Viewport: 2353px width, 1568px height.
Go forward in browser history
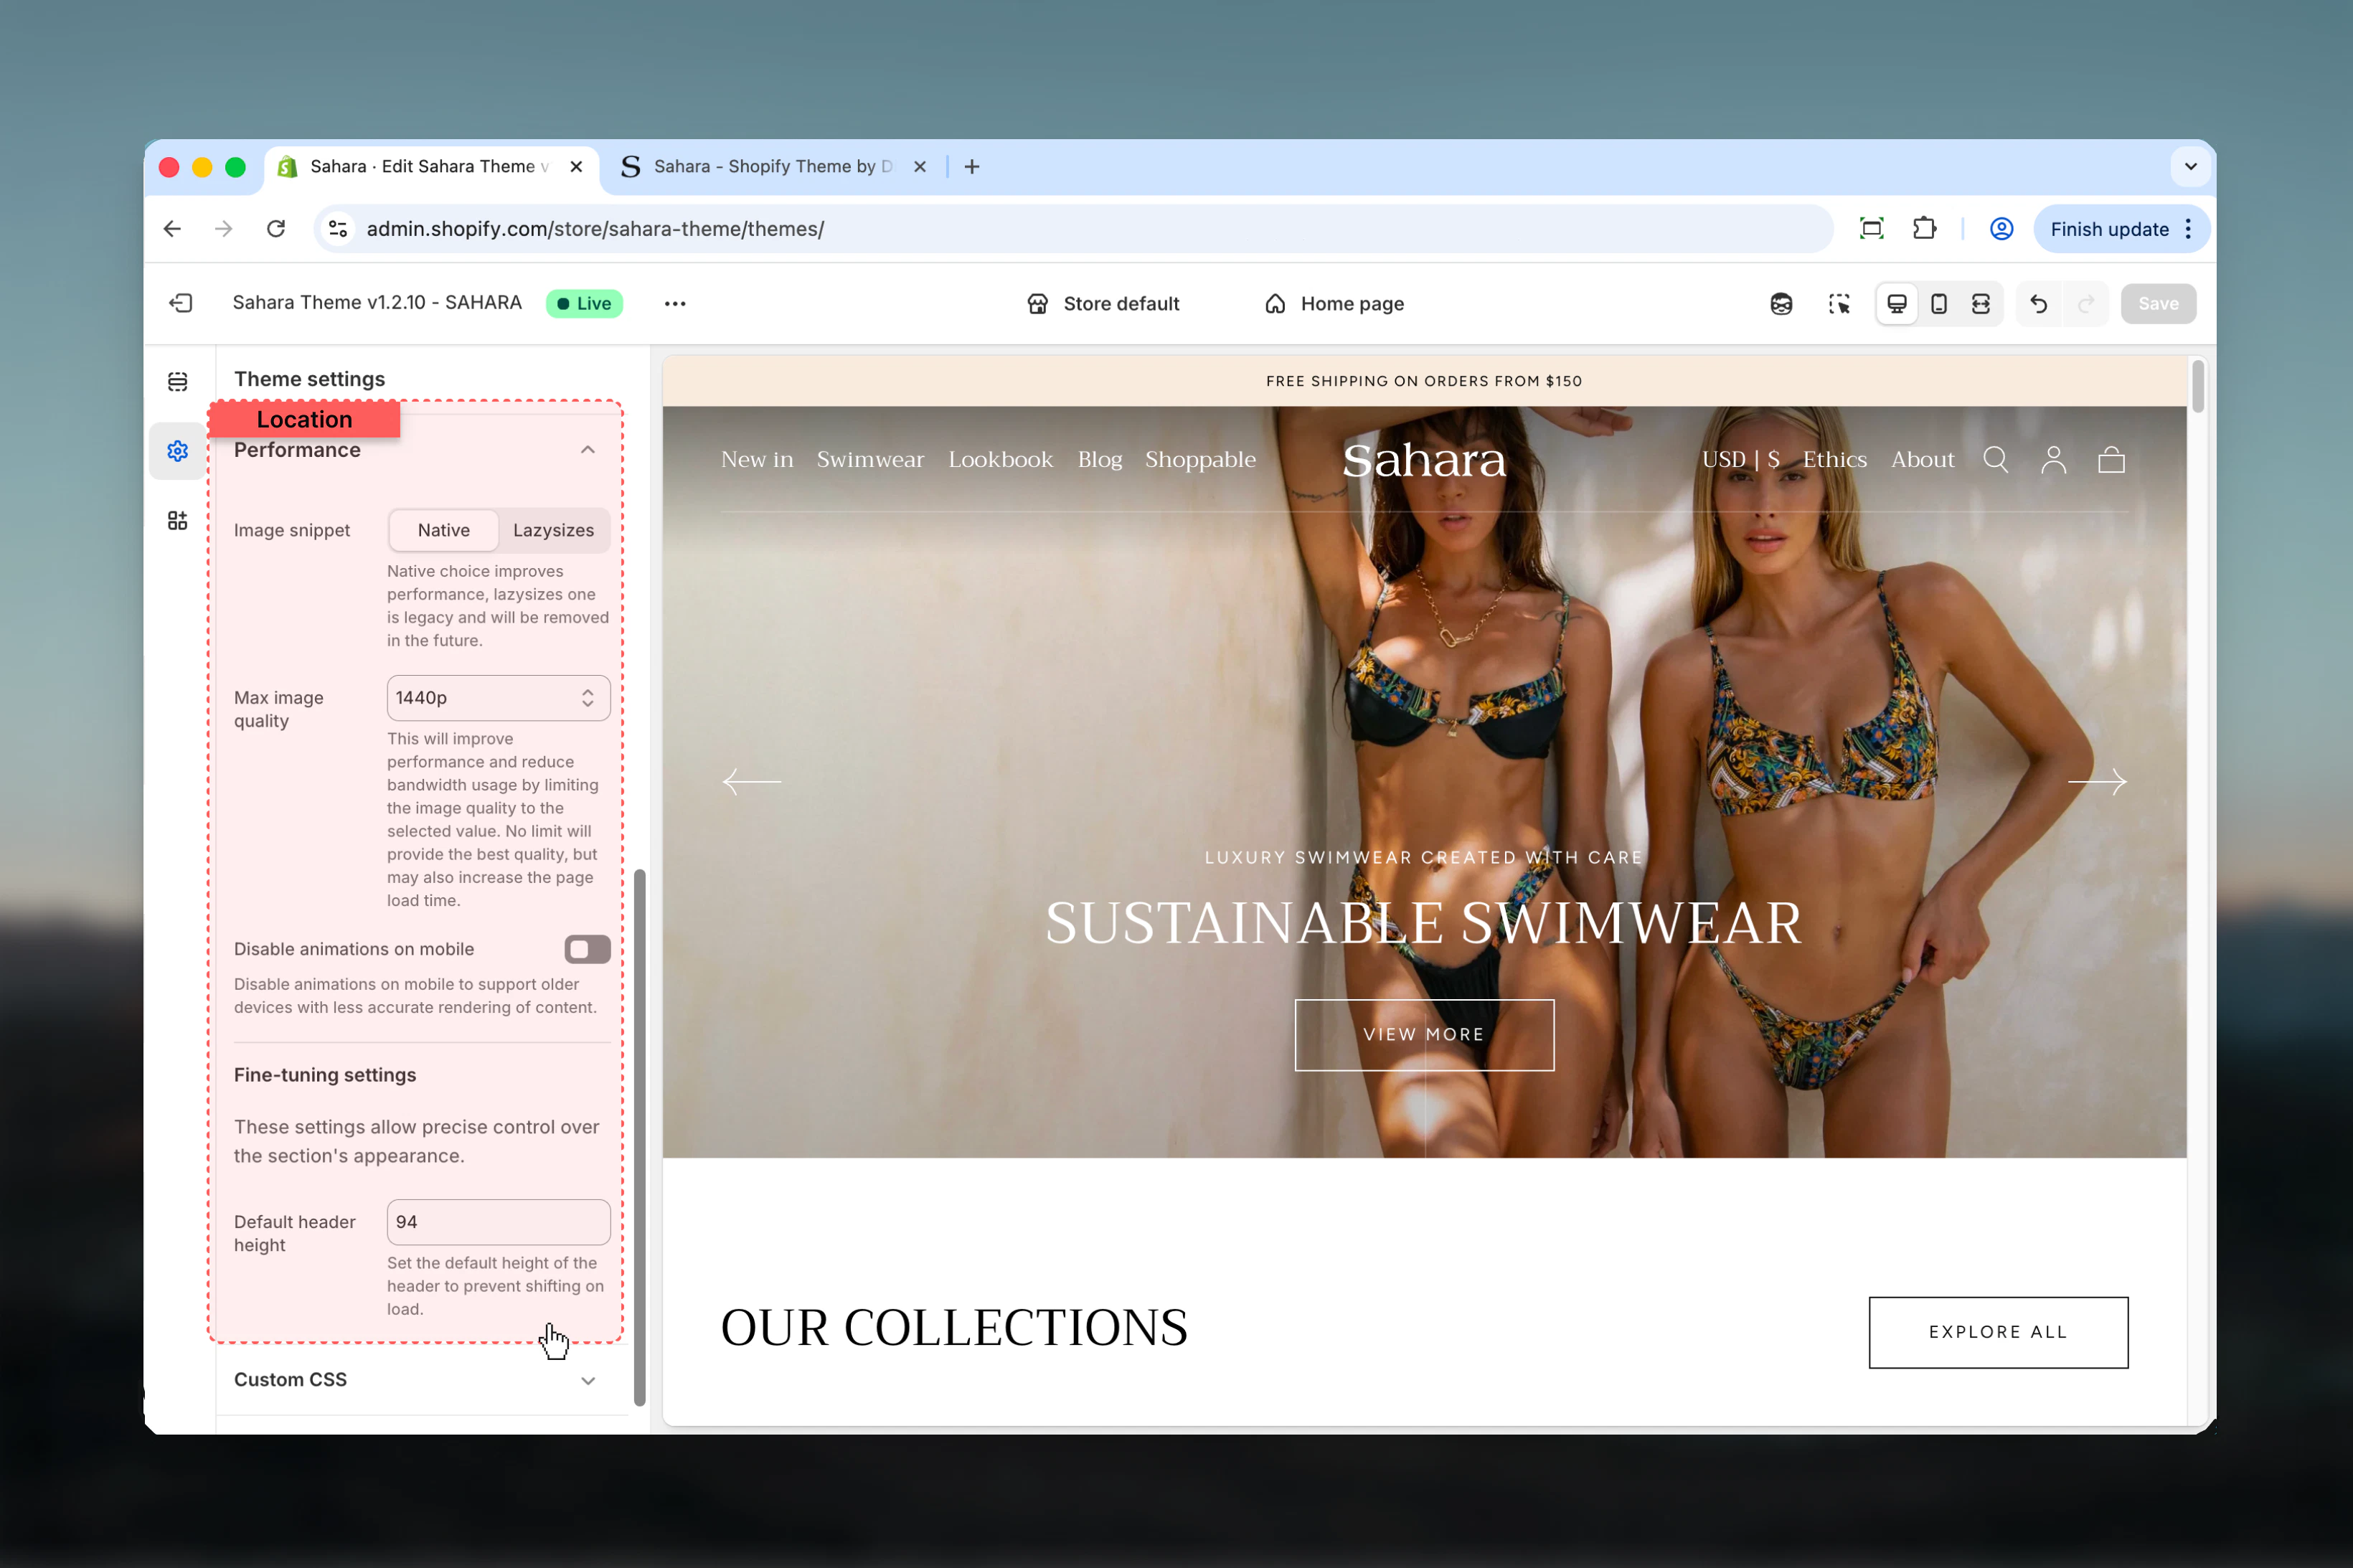(224, 229)
